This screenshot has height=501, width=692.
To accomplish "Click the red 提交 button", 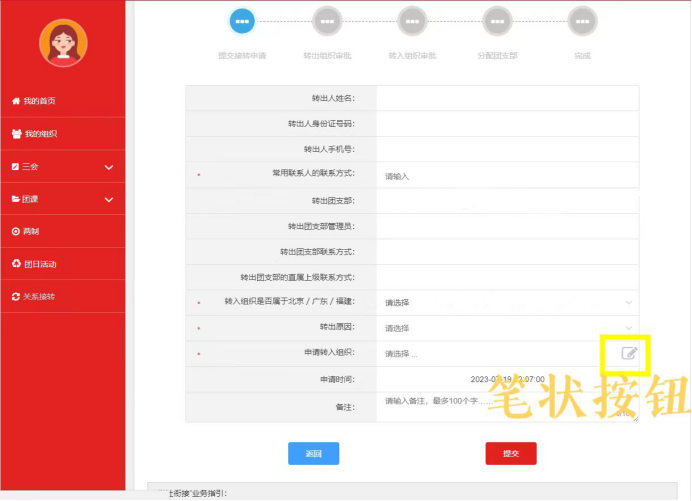I will tap(510, 453).
